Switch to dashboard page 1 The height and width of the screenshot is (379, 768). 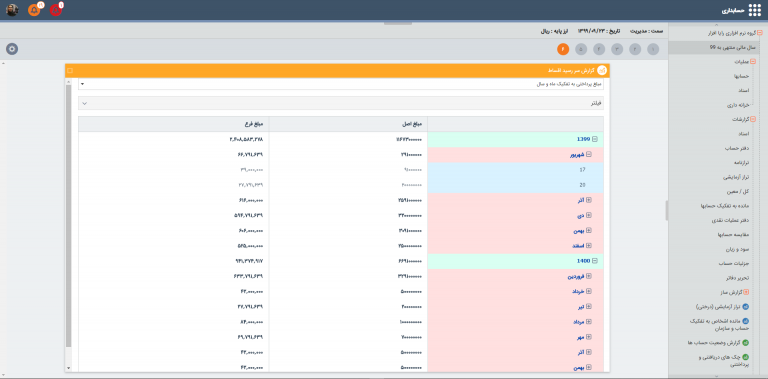tap(653, 49)
